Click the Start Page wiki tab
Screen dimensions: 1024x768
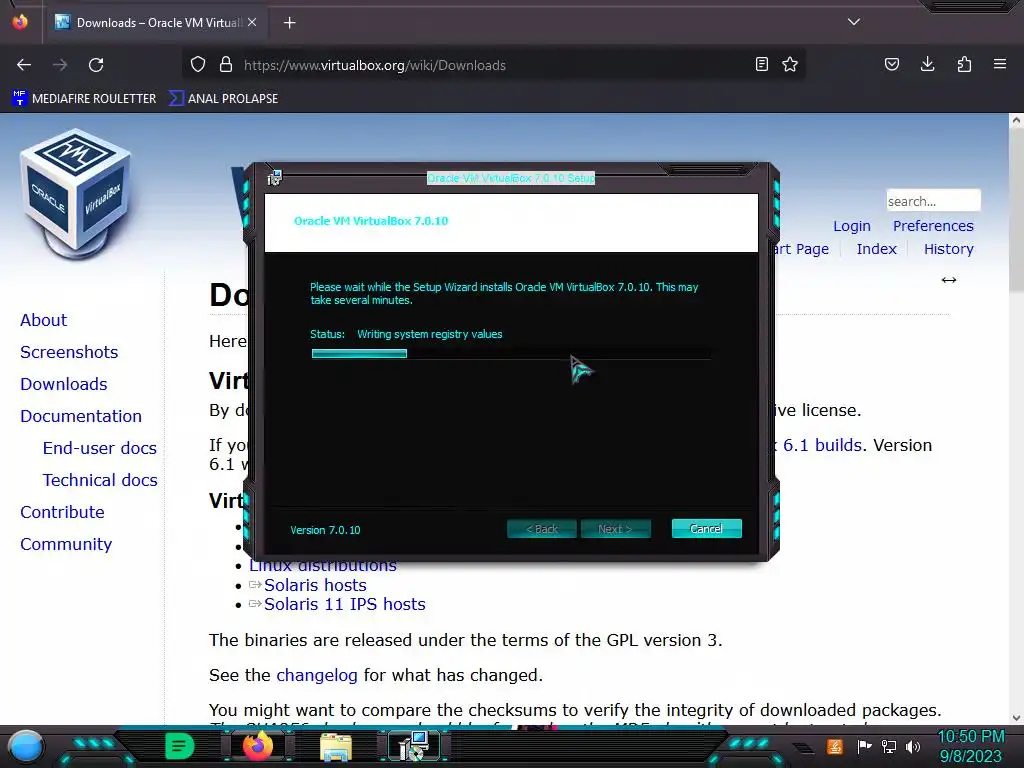801,249
